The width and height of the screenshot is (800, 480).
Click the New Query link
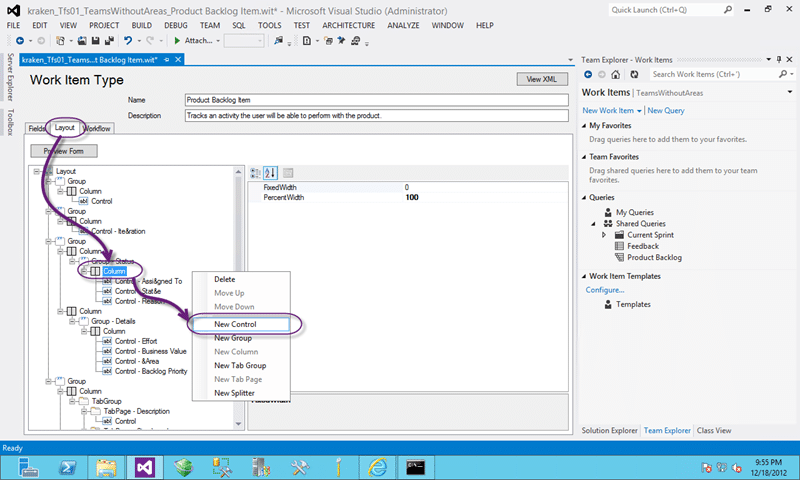click(666, 111)
